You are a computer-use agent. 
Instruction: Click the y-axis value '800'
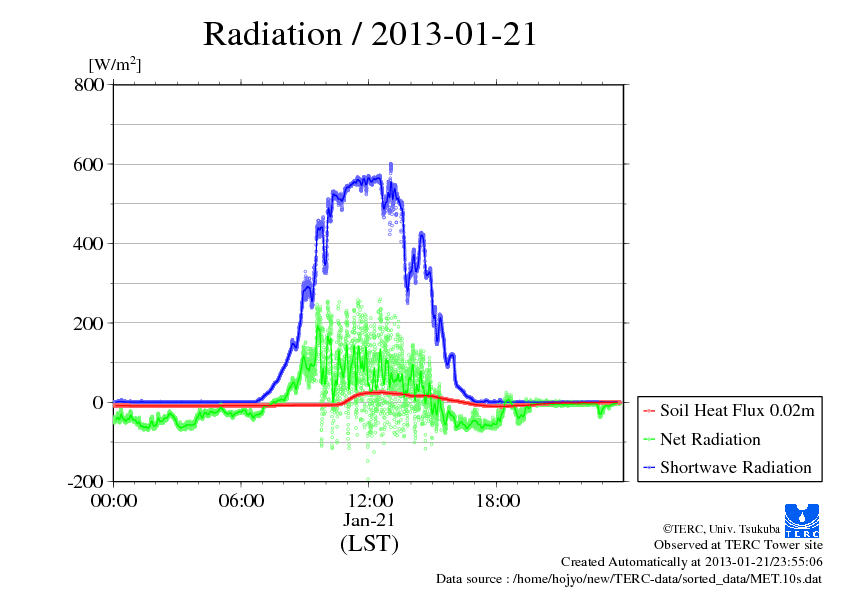[89, 84]
